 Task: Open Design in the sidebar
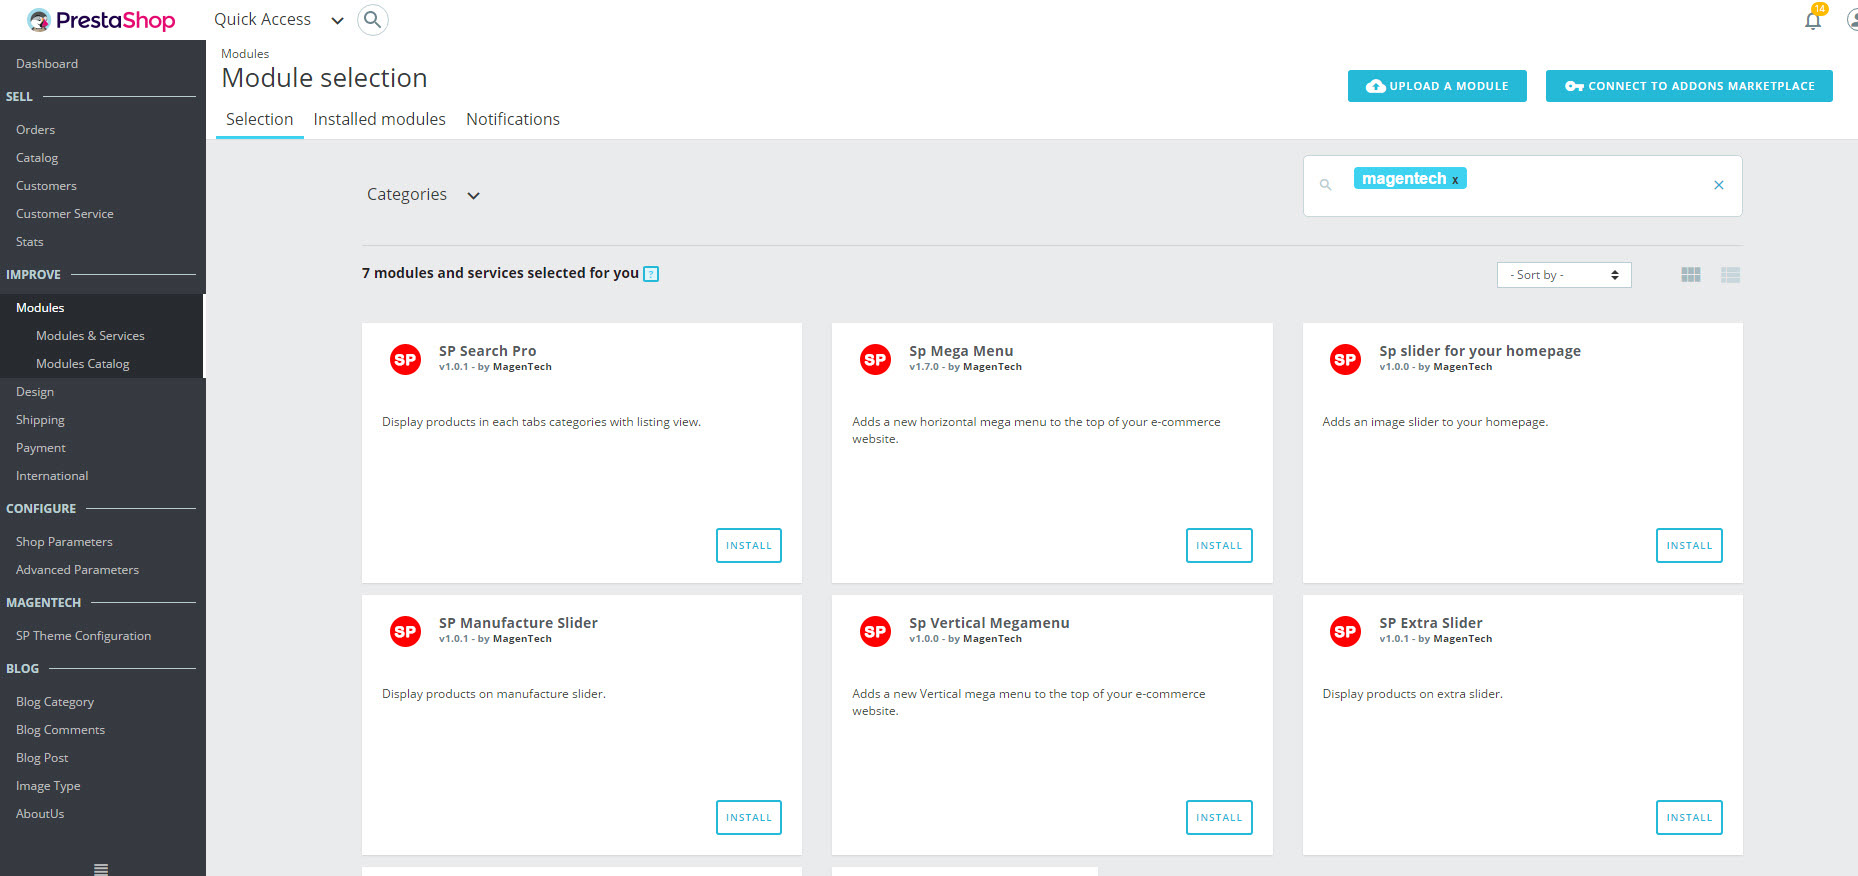(x=35, y=392)
